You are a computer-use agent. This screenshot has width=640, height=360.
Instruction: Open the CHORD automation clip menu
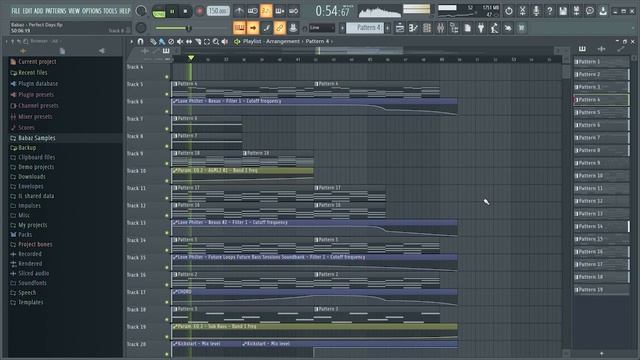175,292
